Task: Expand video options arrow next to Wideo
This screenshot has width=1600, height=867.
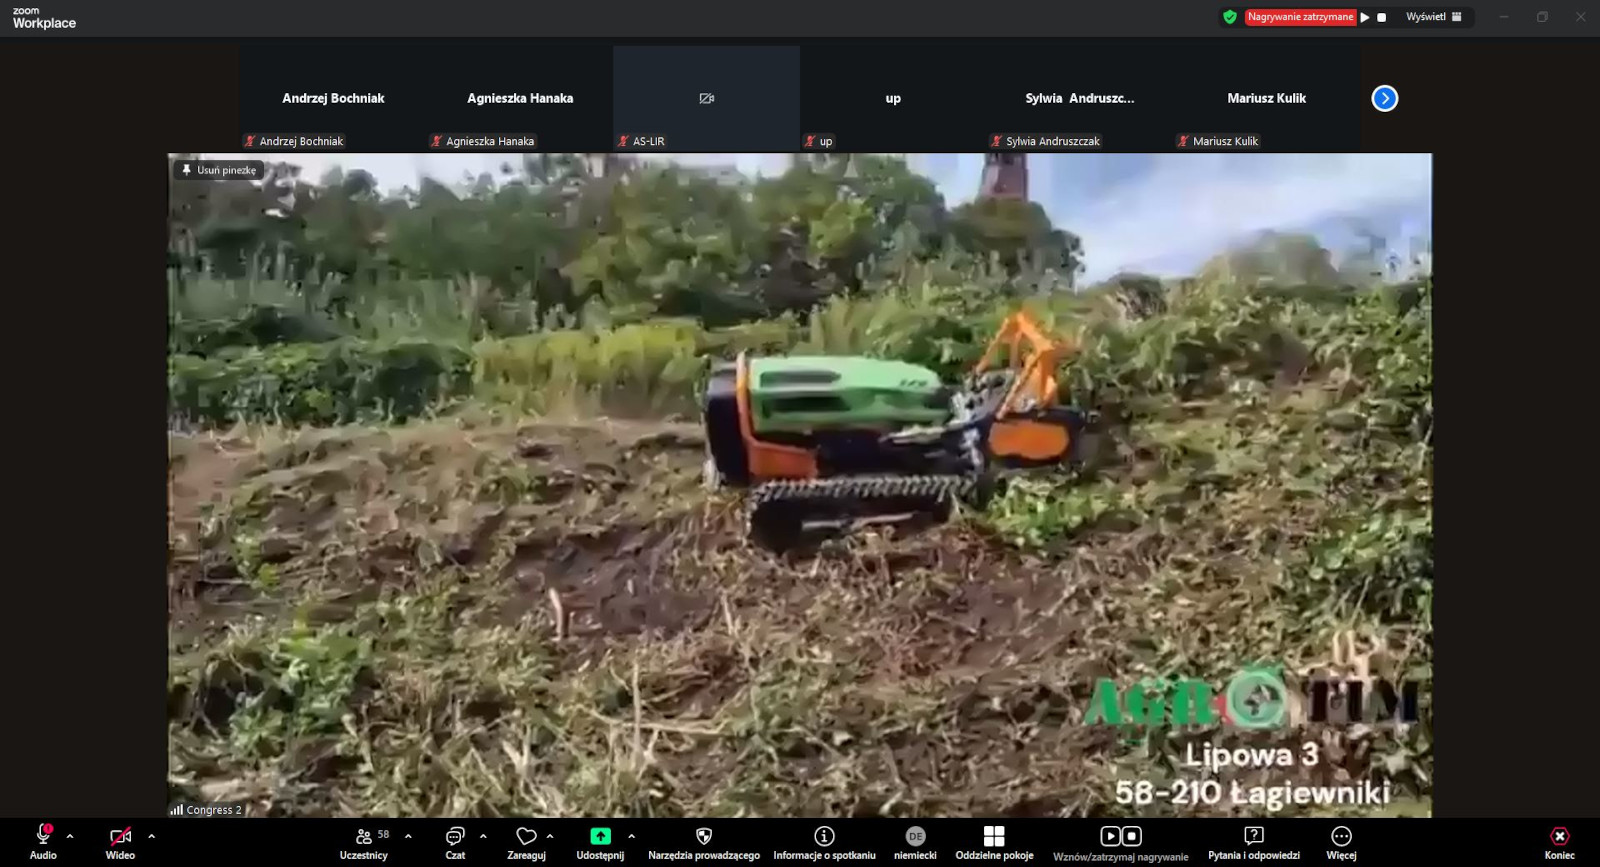Action: click(152, 836)
